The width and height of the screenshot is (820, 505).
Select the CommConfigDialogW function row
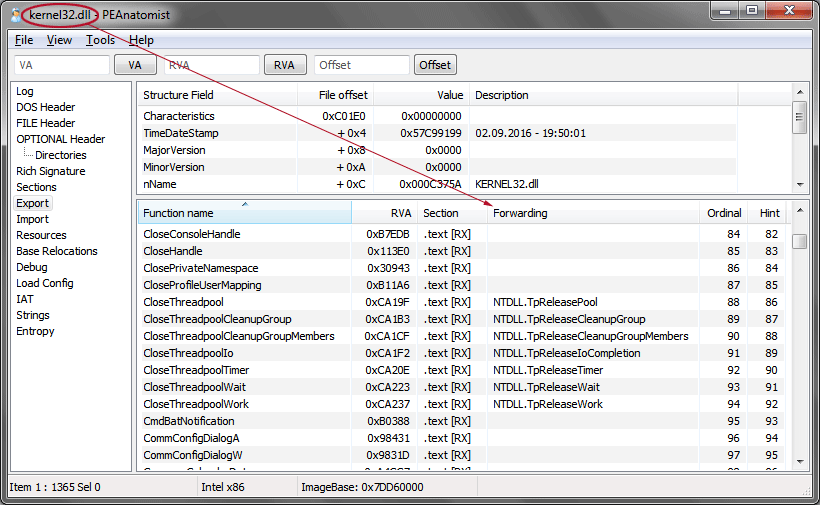pos(461,455)
